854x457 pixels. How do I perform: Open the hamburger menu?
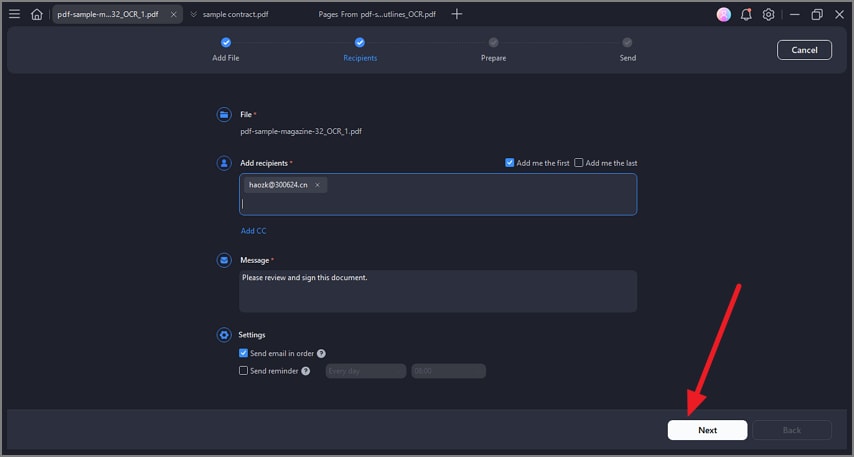coord(14,14)
